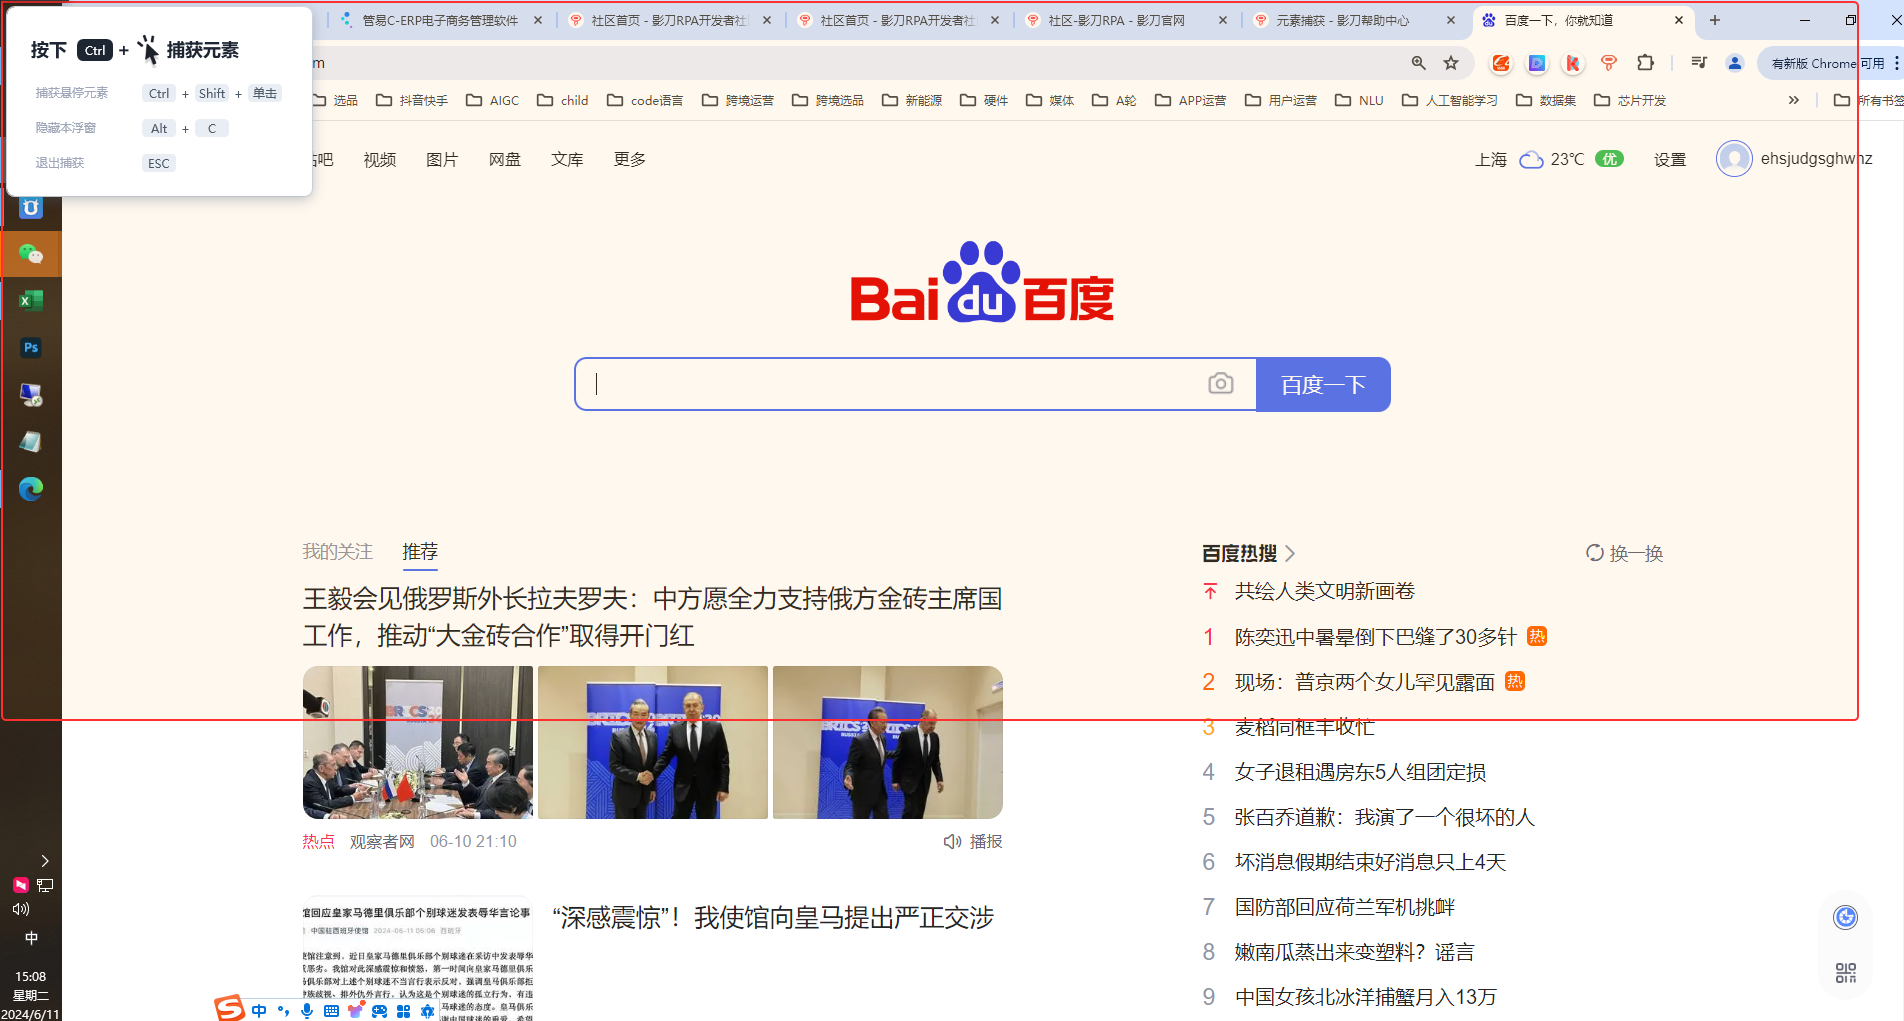Click the Baidu logo

(x=982, y=282)
